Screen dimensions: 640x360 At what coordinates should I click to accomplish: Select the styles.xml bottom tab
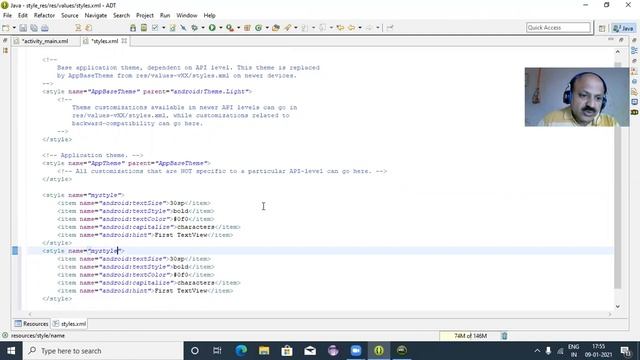[69, 324]
